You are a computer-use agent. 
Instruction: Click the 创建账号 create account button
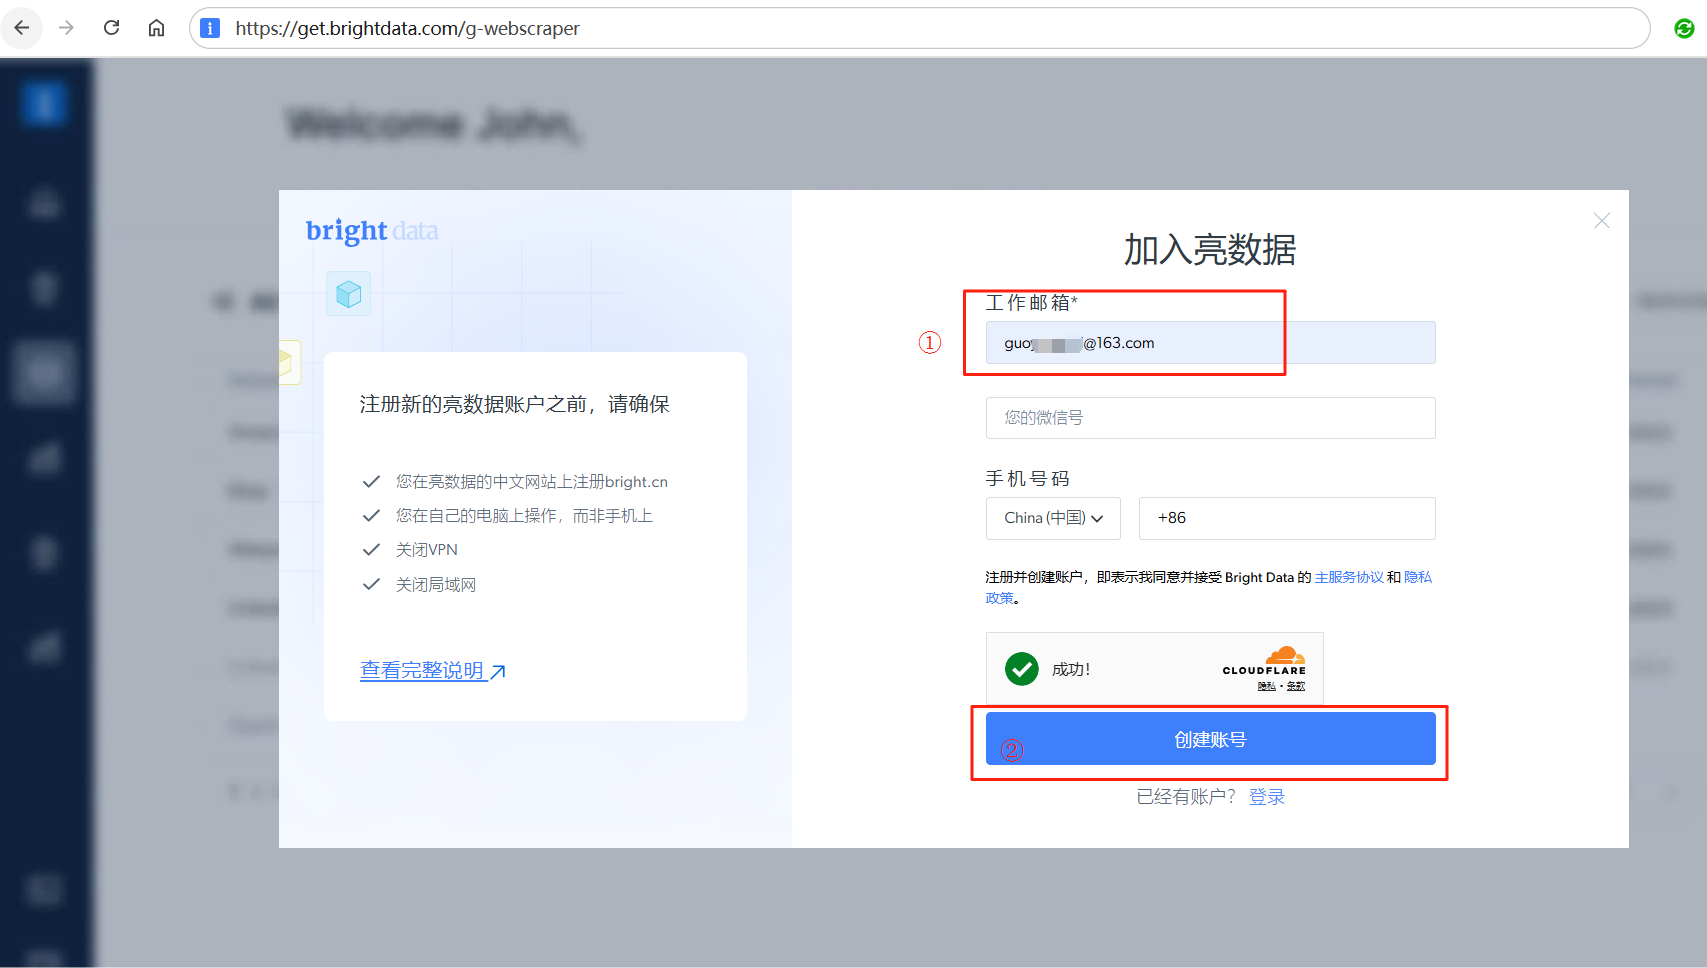tap(1210, 739)
